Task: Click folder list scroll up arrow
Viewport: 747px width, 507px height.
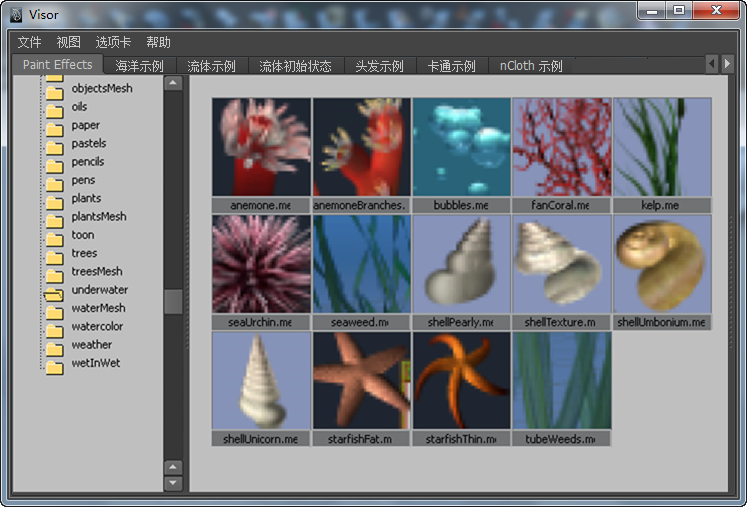Action: (173, 83)
